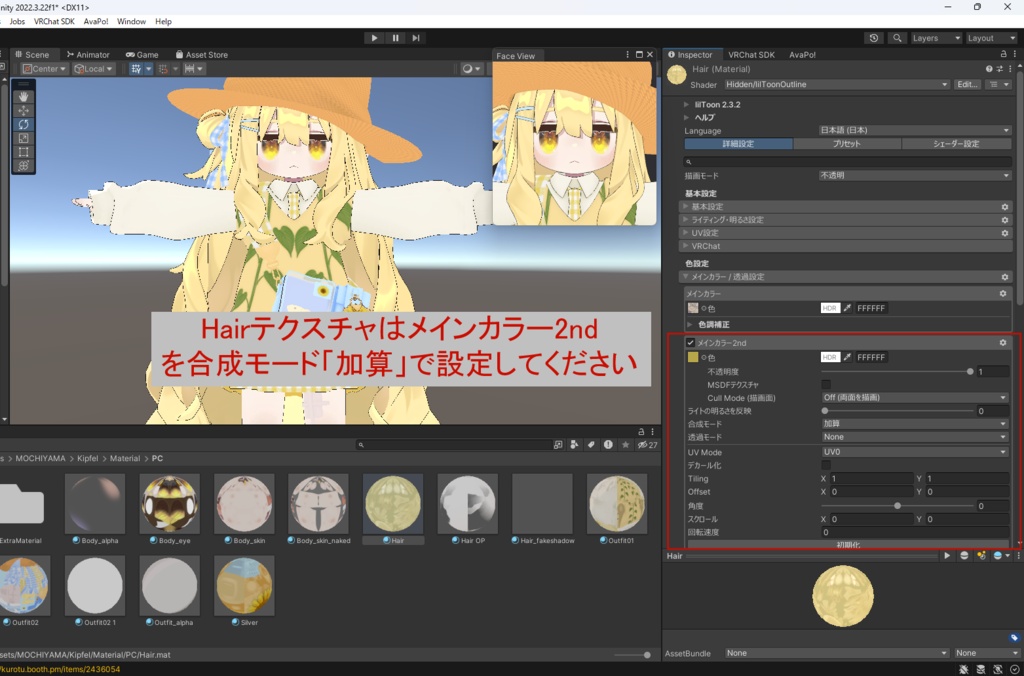Select the Rect tool in Scene view

click(24, 152)
